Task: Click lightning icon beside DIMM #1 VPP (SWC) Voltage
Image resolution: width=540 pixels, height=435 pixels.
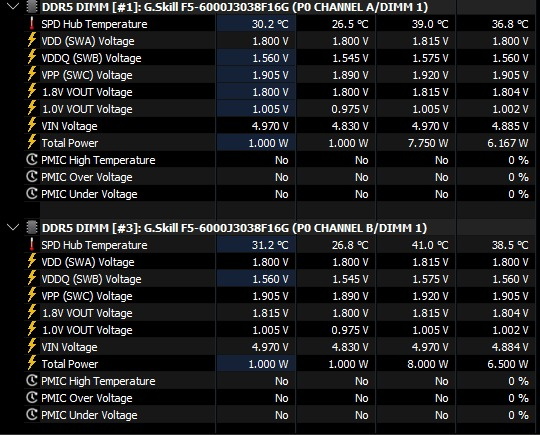Action: (32, 74)
